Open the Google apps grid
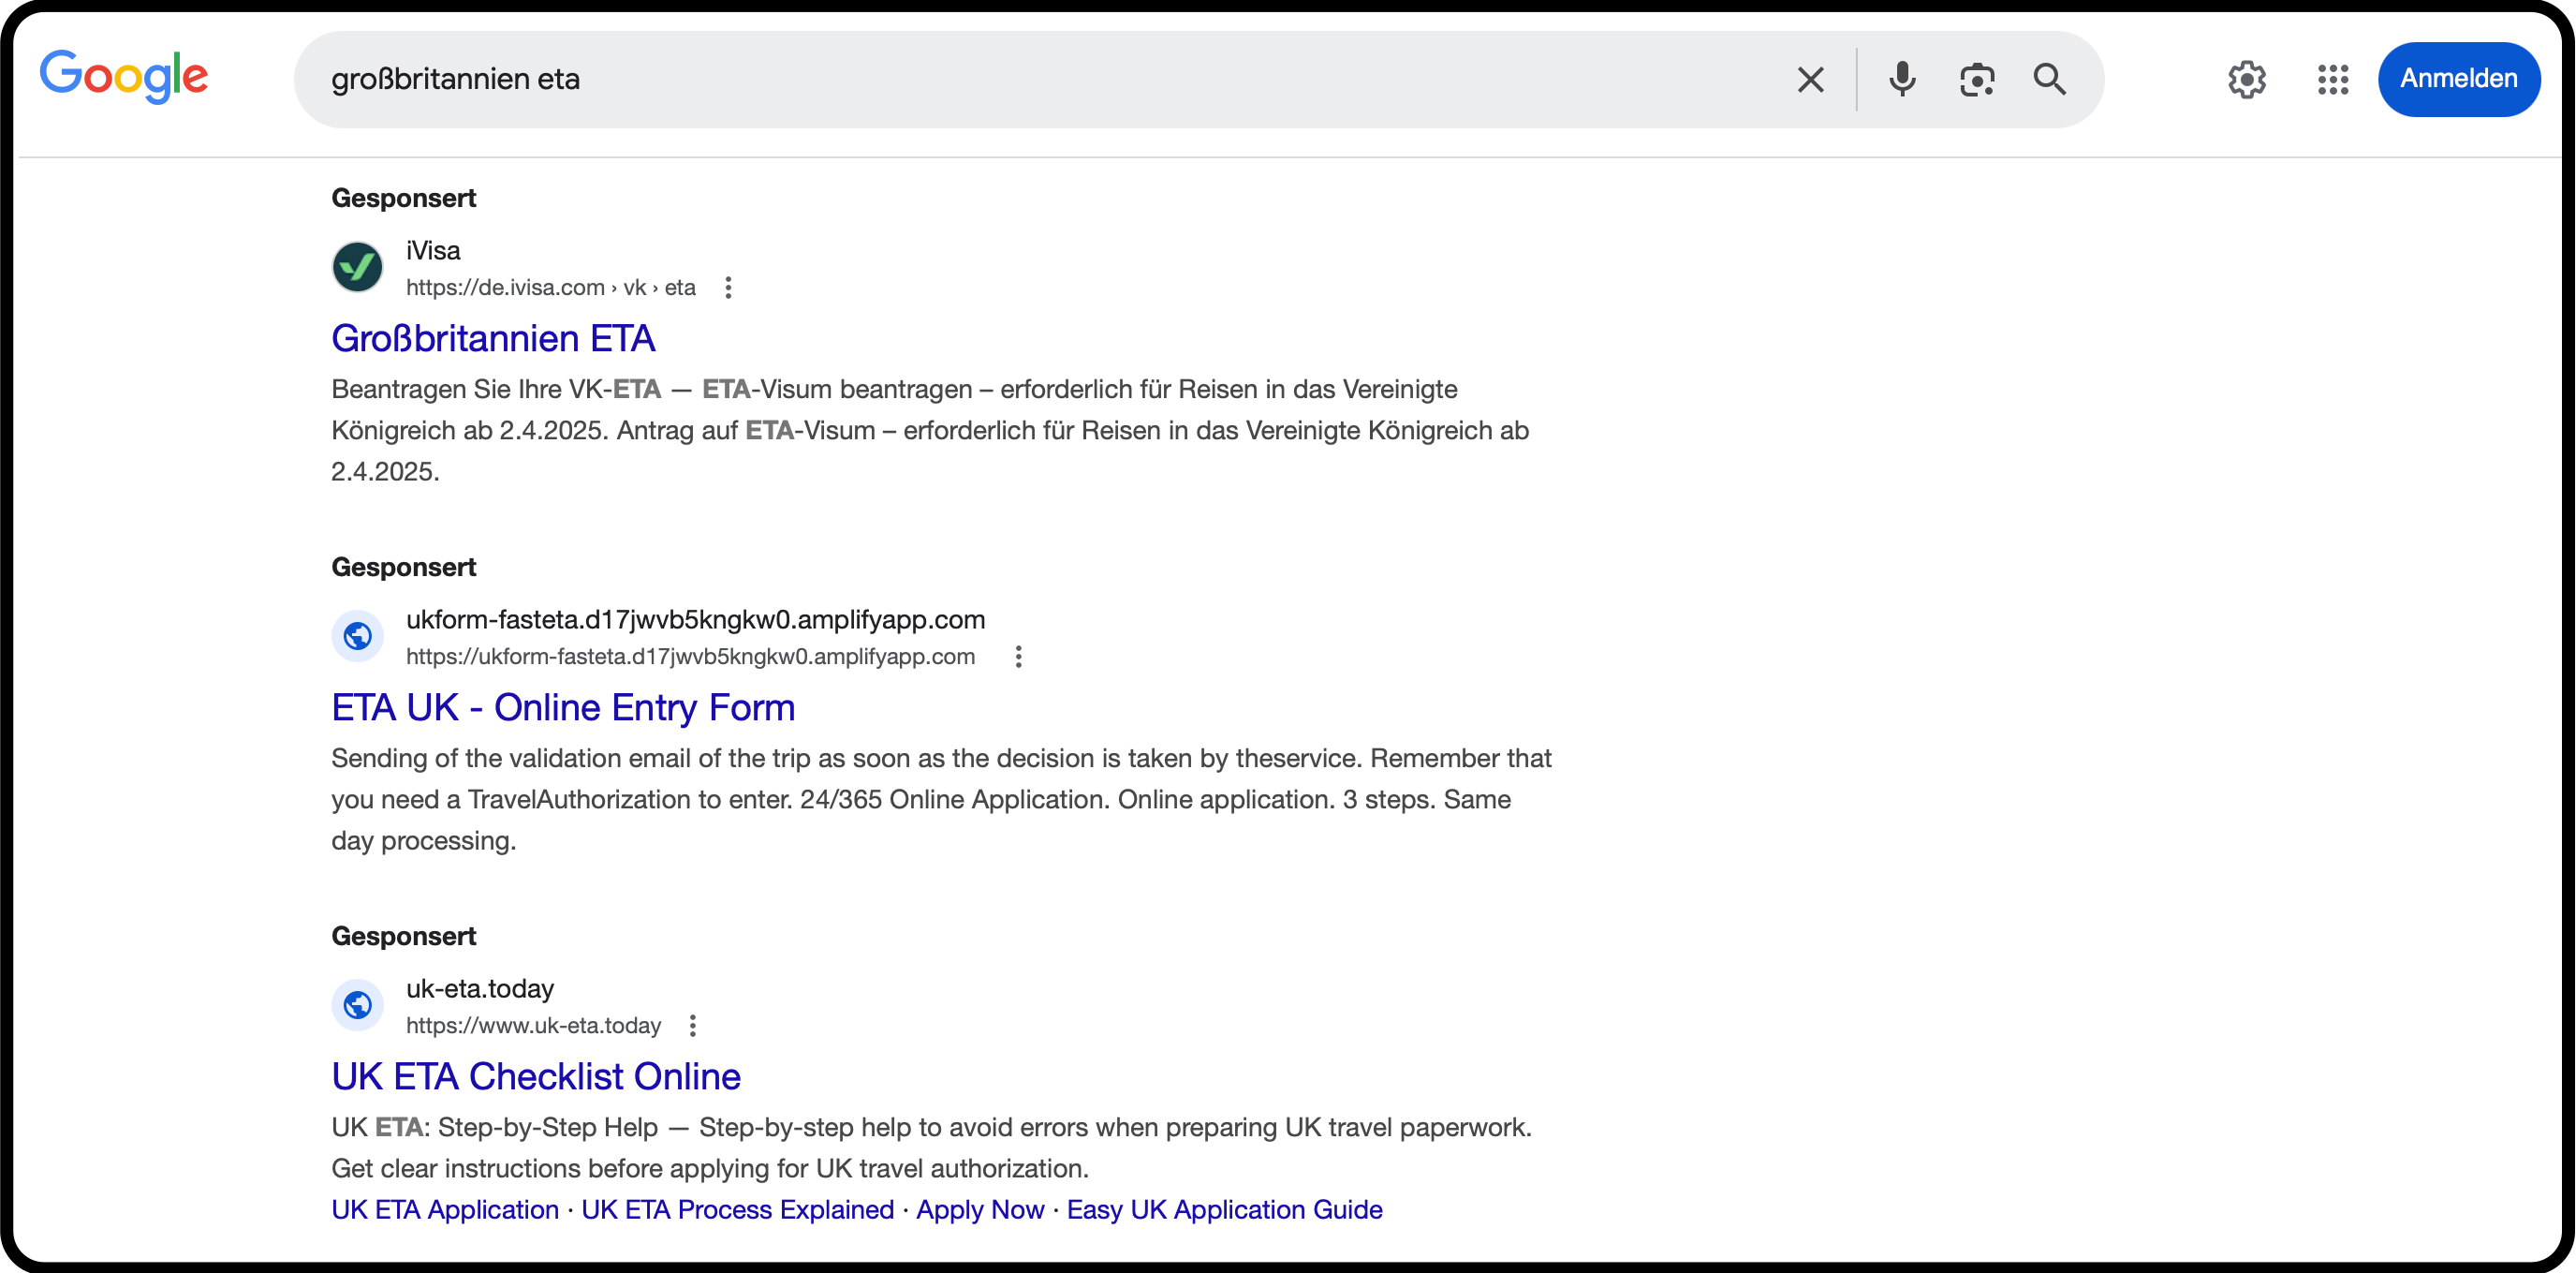 tap(2332, 79)
